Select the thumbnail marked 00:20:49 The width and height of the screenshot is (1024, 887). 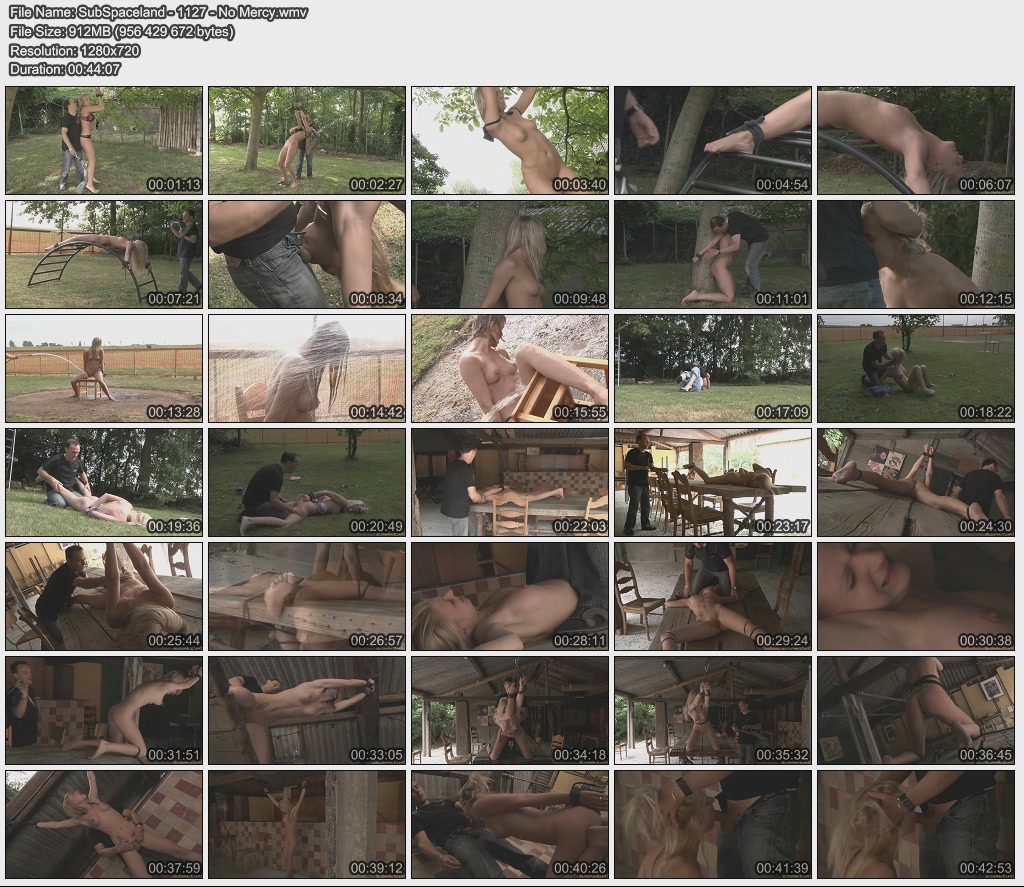[307, 482]
